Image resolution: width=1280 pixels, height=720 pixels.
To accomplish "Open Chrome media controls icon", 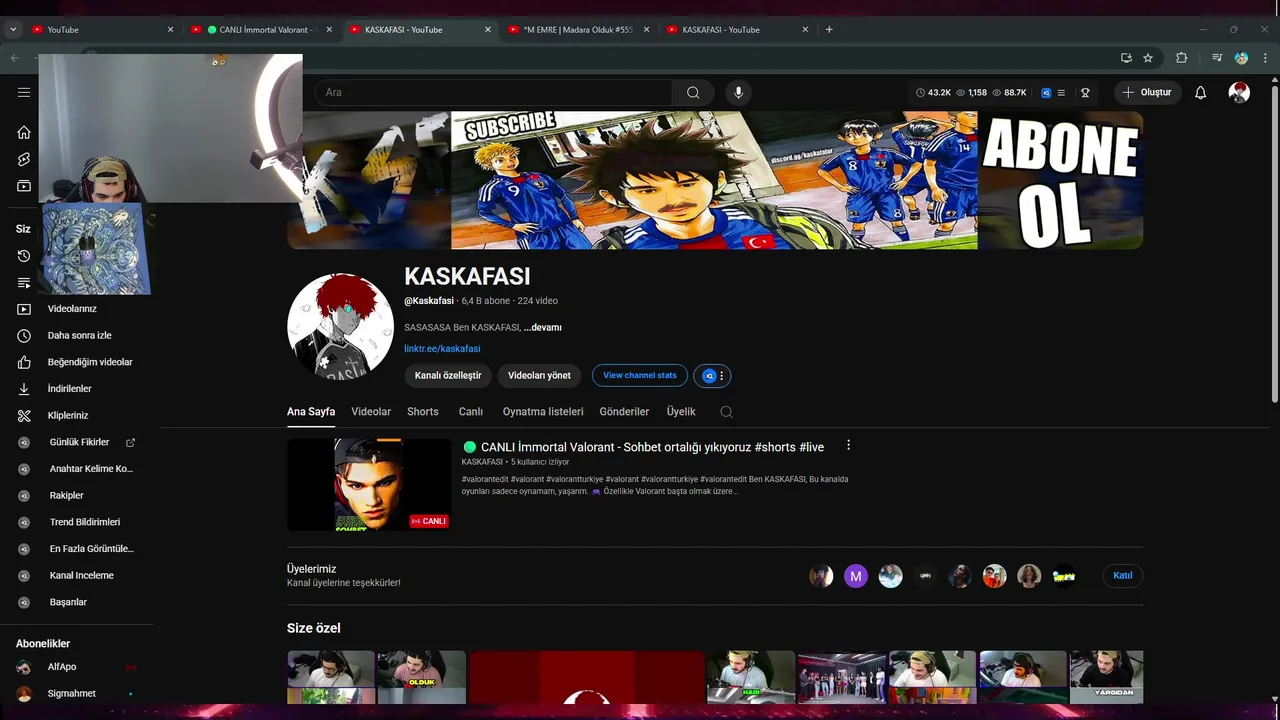I will pyautogui.click(x=1217, y=58).
